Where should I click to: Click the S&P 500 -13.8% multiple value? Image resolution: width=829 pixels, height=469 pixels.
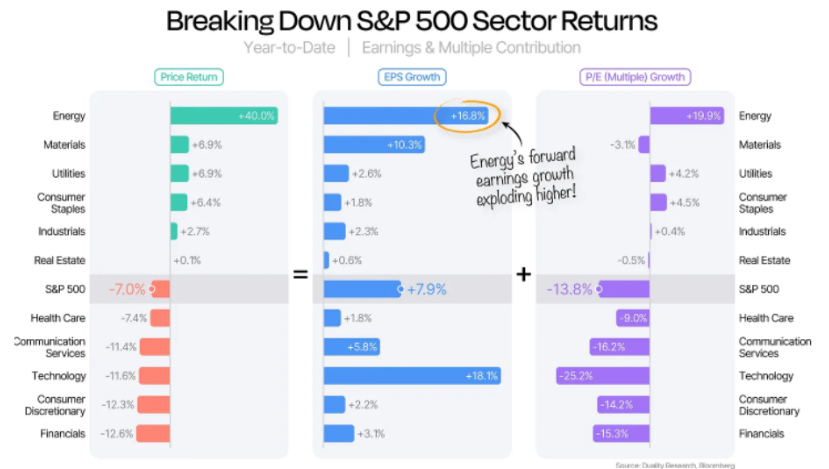pos(570,290)
